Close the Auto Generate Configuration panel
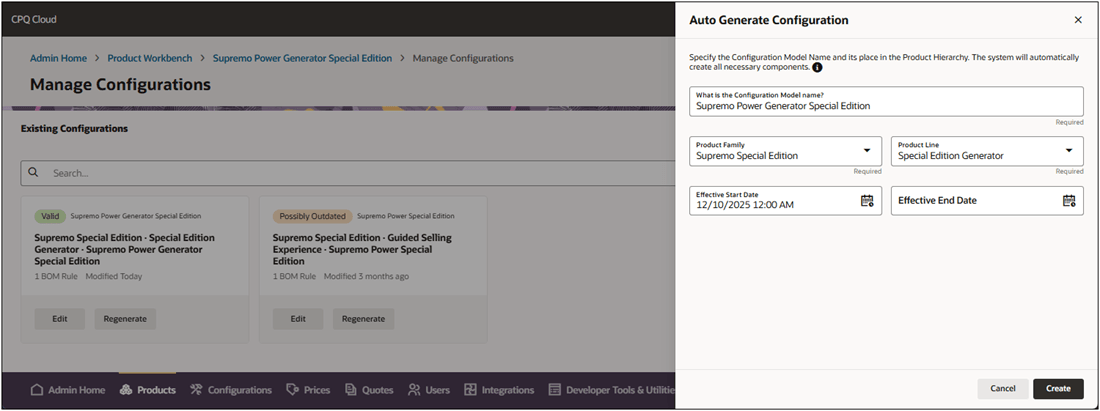Image resolution: width=1100 pixels, height=411 pixels. (1078, 20)
